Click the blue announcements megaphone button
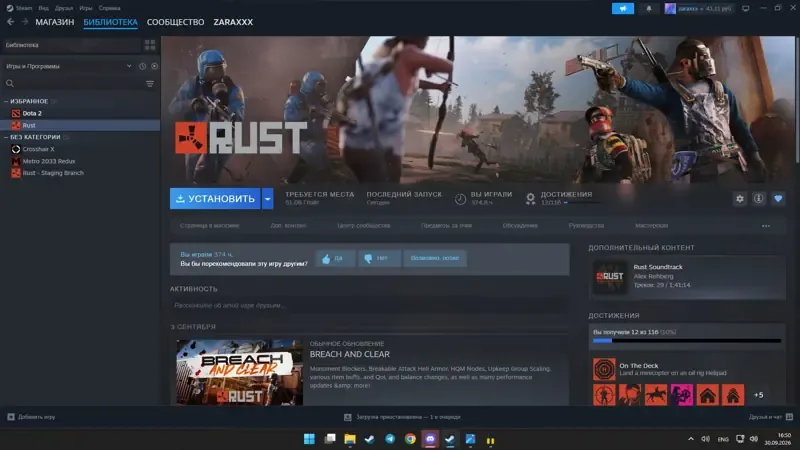The width and height of the screenshot is (800, 450). [622, 8]
